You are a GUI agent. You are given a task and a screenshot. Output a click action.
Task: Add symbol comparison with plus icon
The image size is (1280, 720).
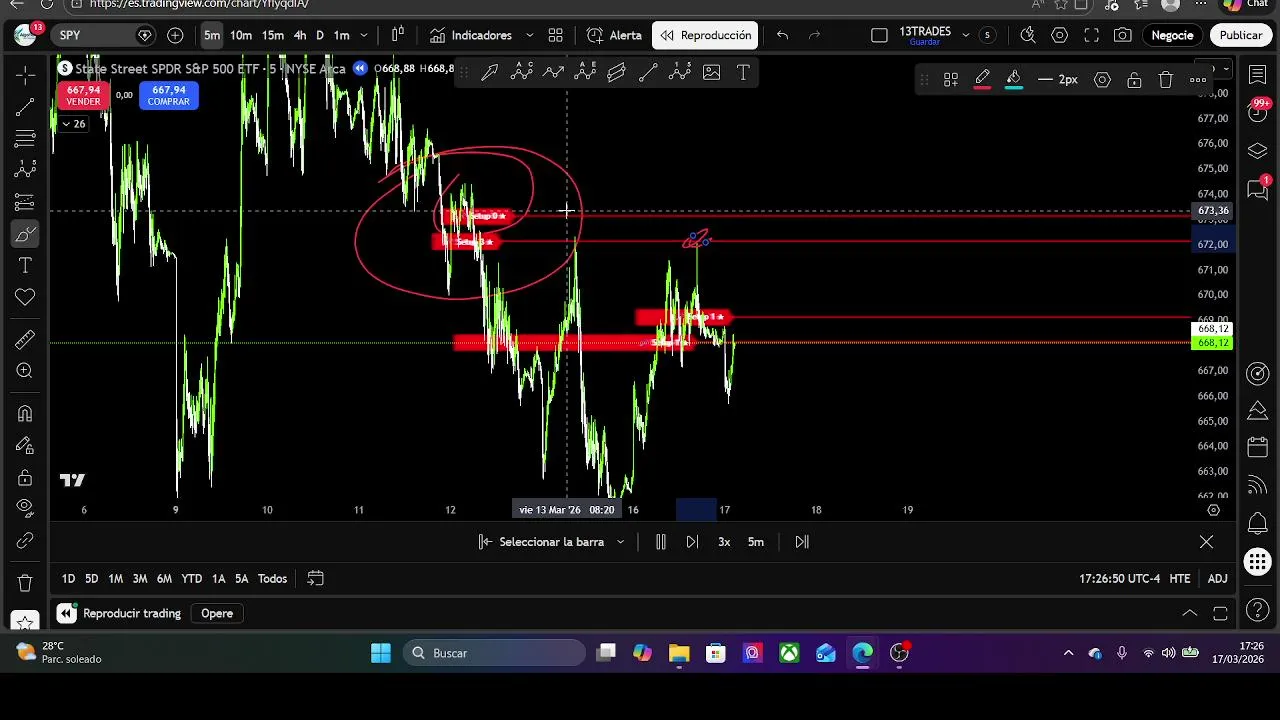(x=175, y=35)
